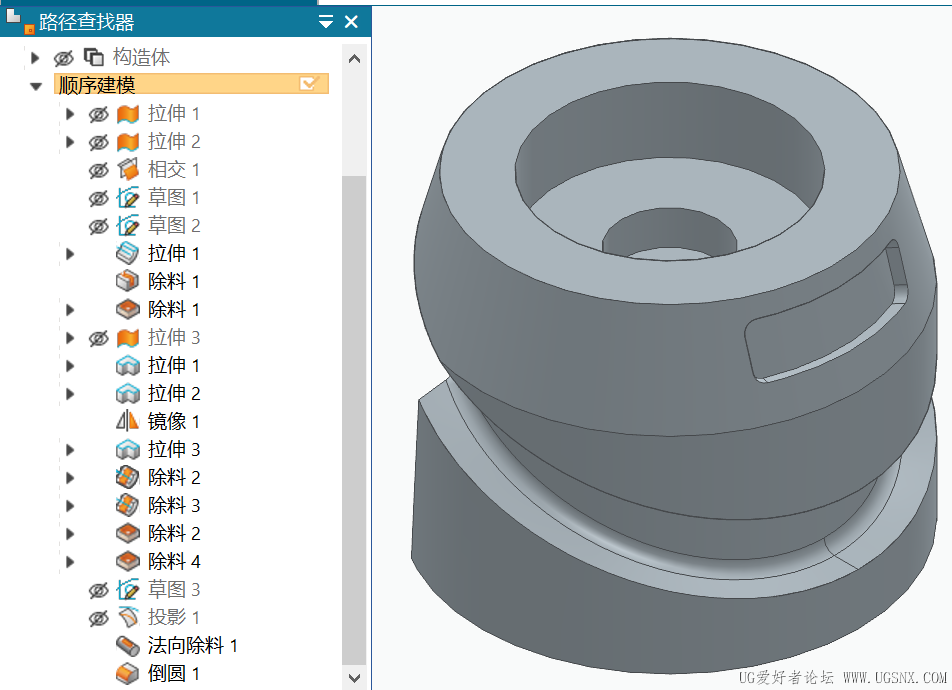The image size is (952, 690).
Task: Click the orange surface icon of greyed-out 拉伸 3
Action: pyautogui.click(x=128, y=338)
